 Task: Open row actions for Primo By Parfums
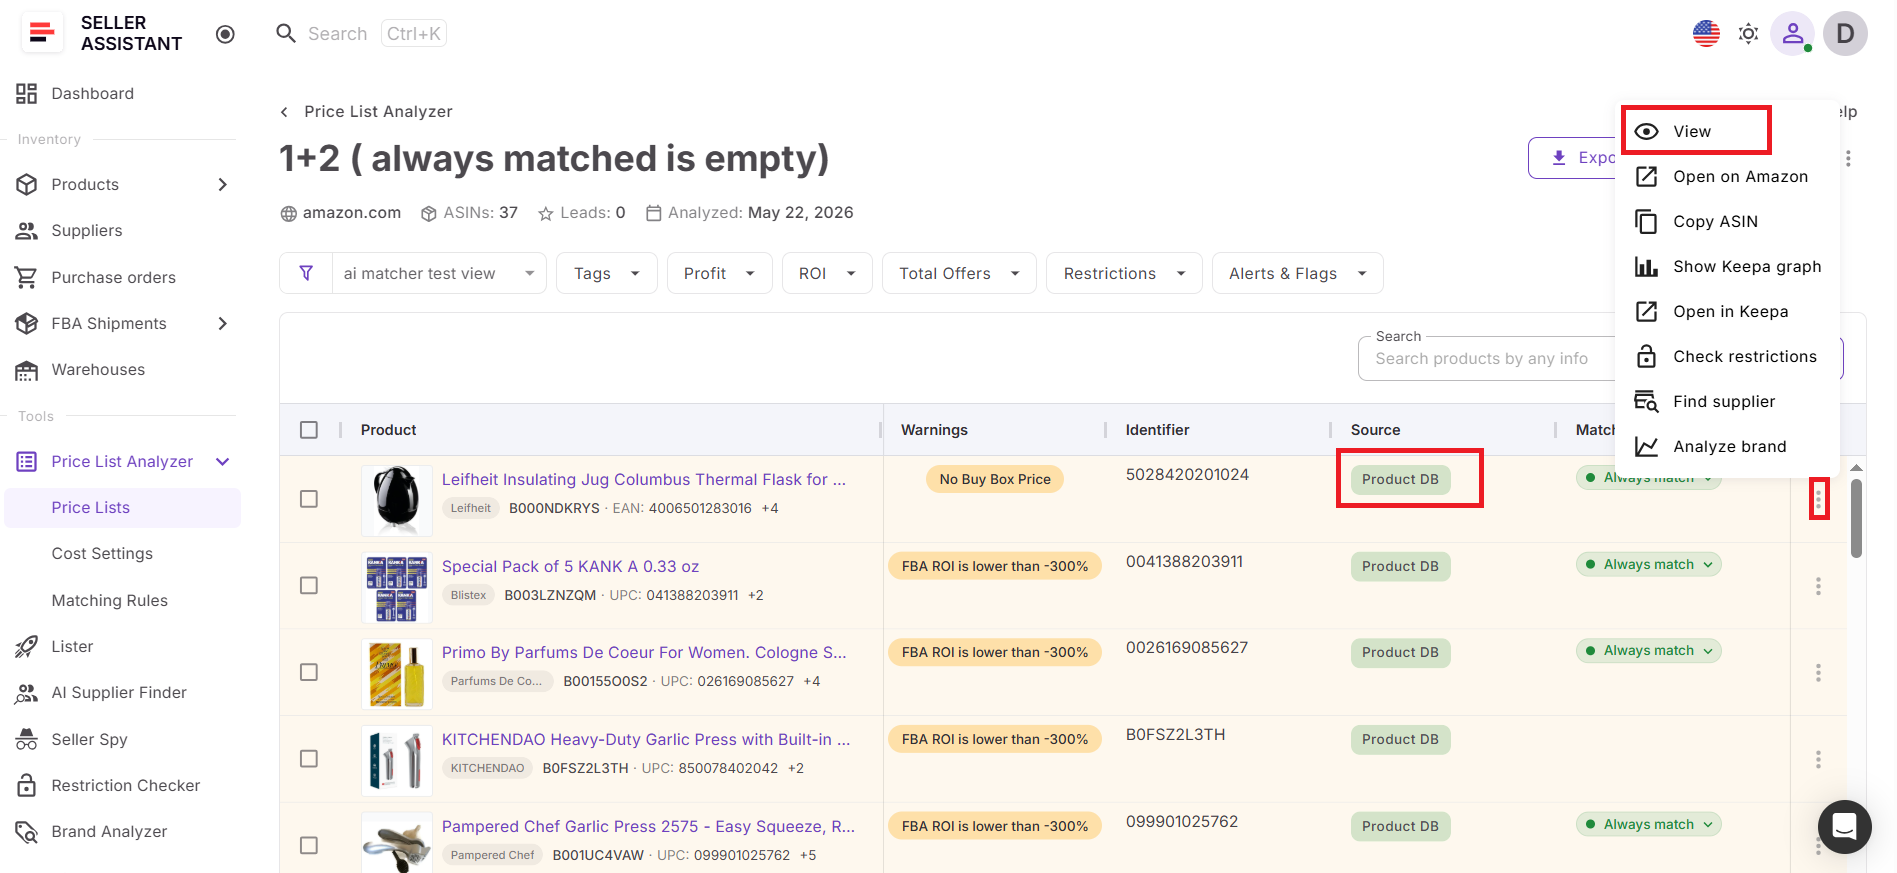point(1818,673)
